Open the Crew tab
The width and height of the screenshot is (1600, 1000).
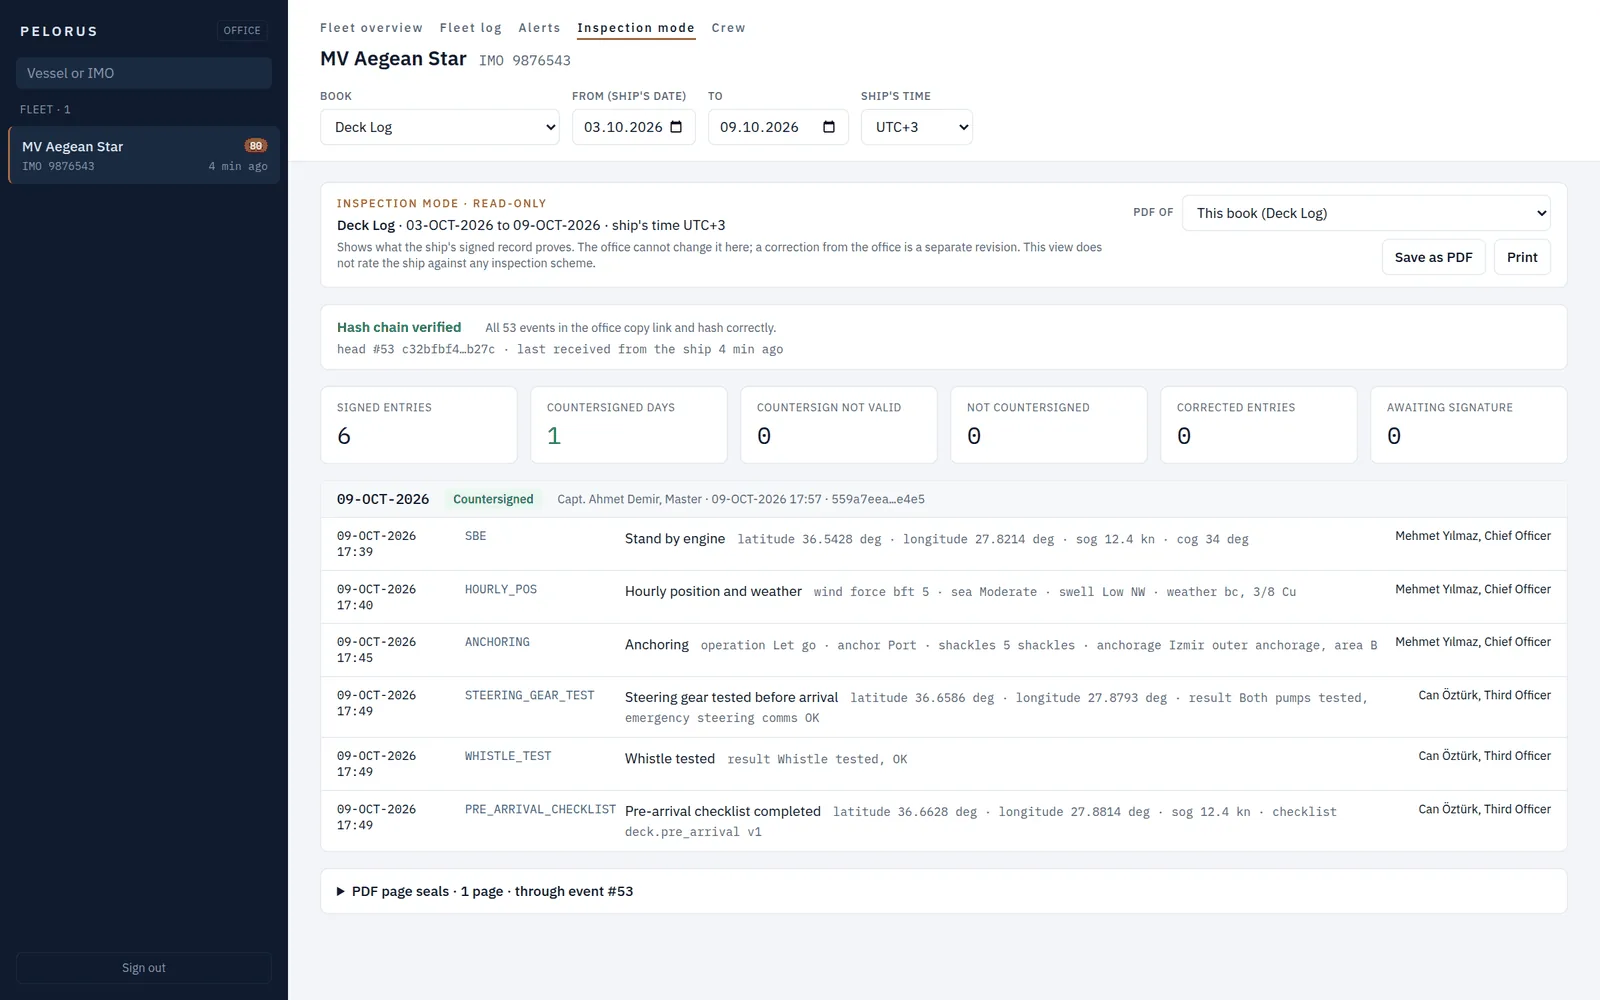[728, 28]
